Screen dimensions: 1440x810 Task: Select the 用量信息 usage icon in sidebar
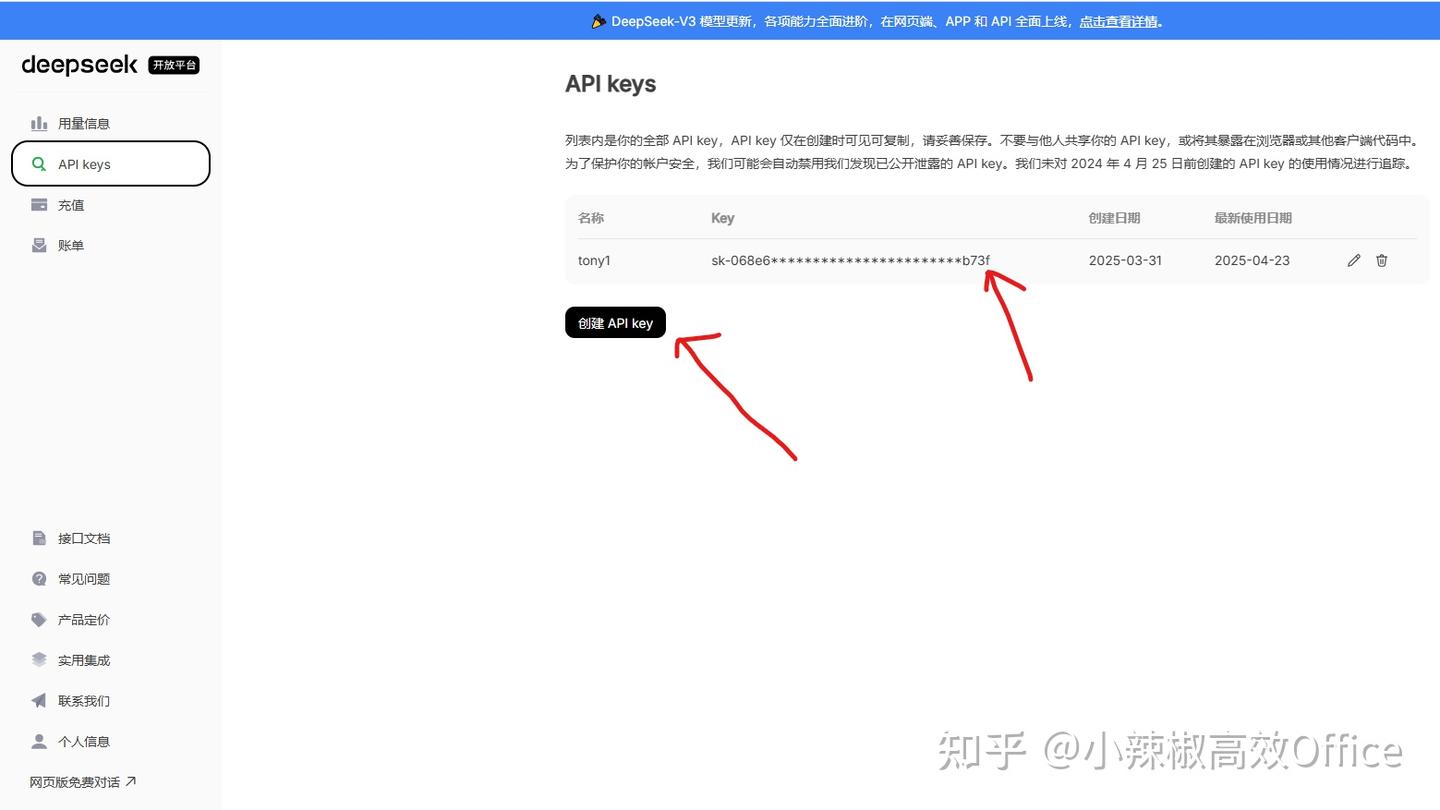click(x=37, y=123)
